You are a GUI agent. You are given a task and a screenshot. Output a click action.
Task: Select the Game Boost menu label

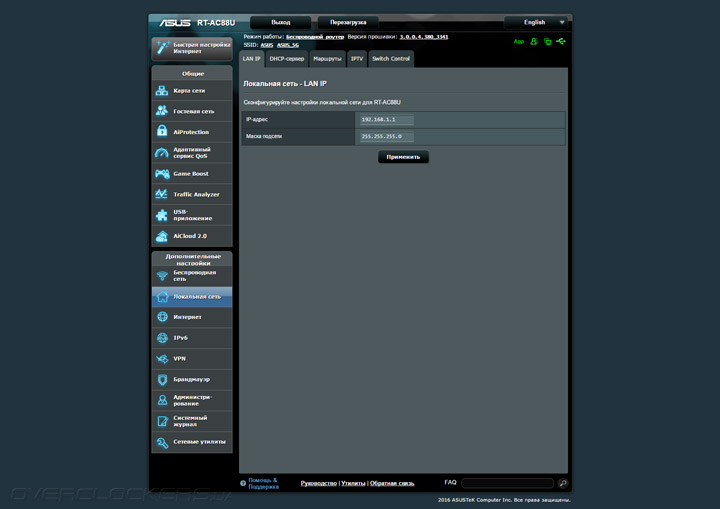pyautogui.click(x=191, y=174)
